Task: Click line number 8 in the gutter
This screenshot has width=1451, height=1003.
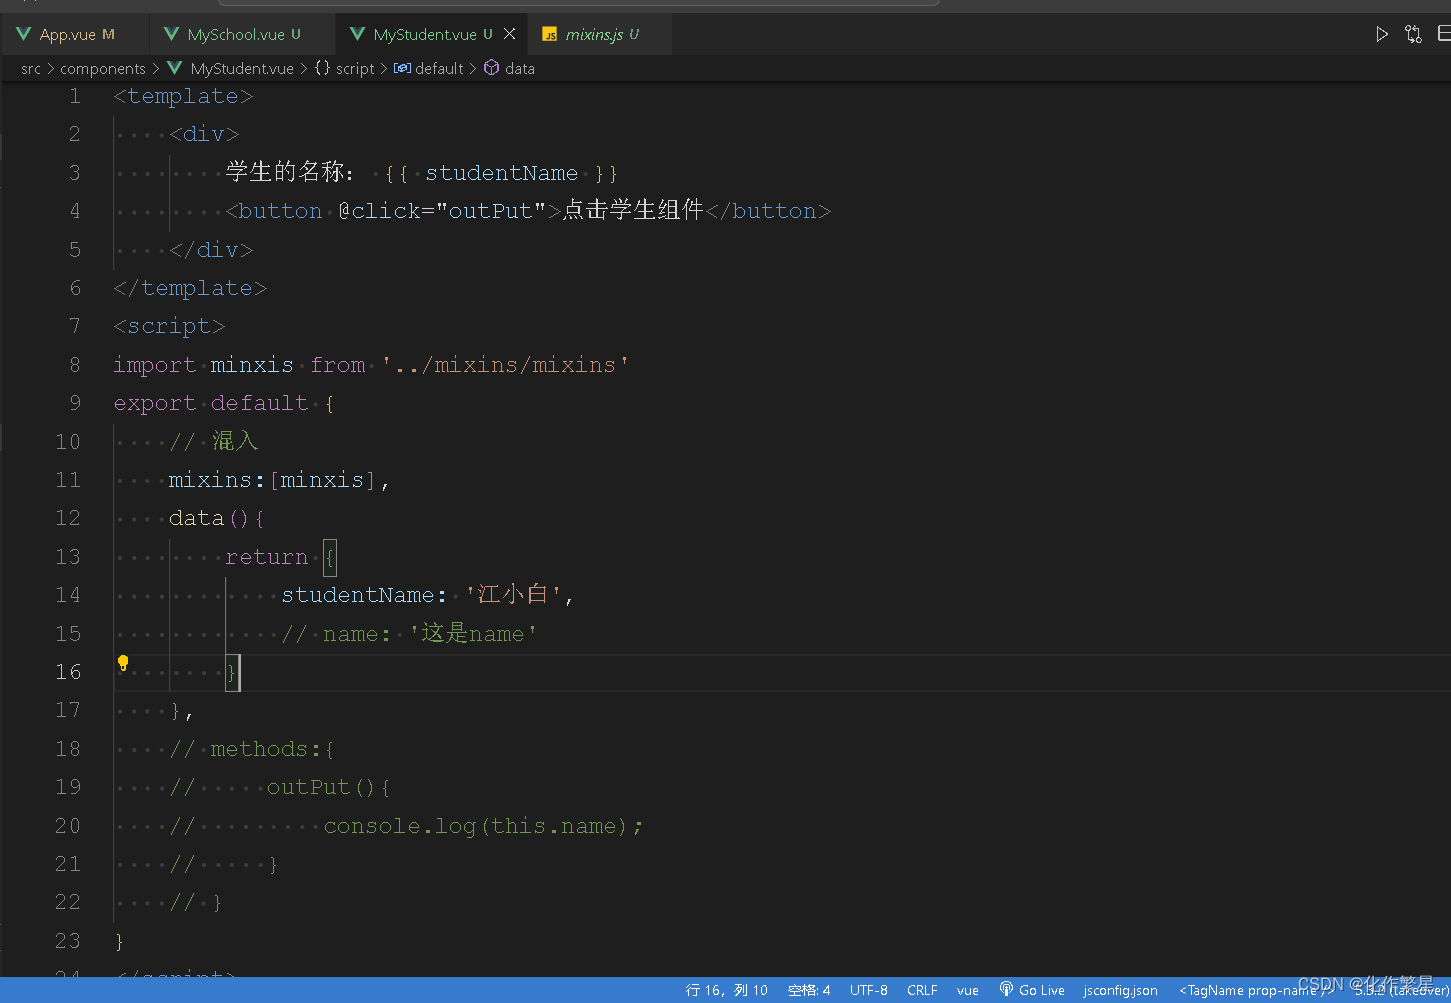Action: pyautogui.click(x=74, y=365)
